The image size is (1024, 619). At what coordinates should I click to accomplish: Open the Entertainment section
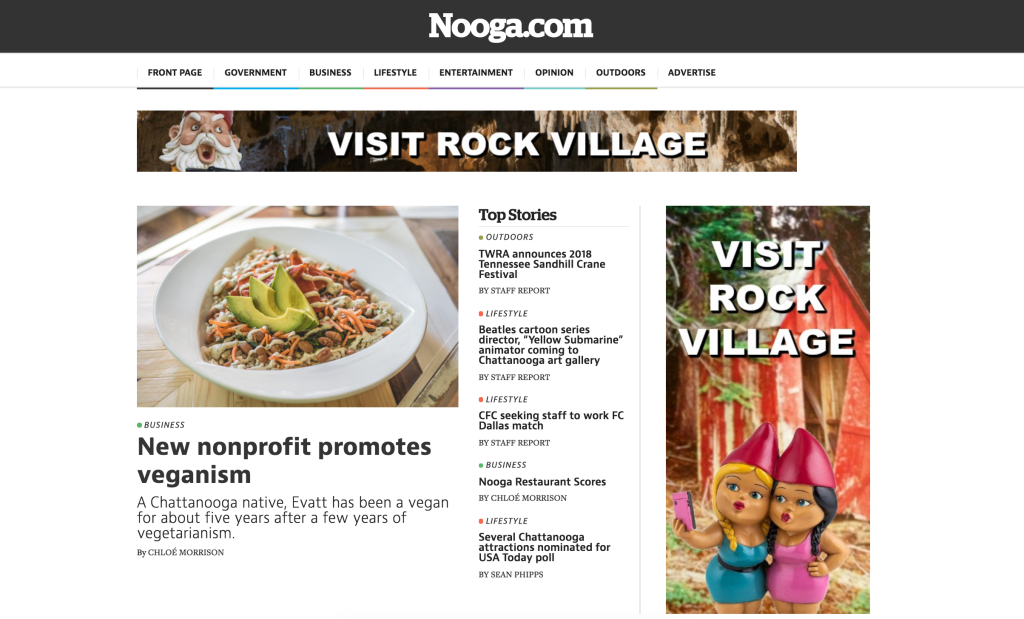tap(475, 72)
